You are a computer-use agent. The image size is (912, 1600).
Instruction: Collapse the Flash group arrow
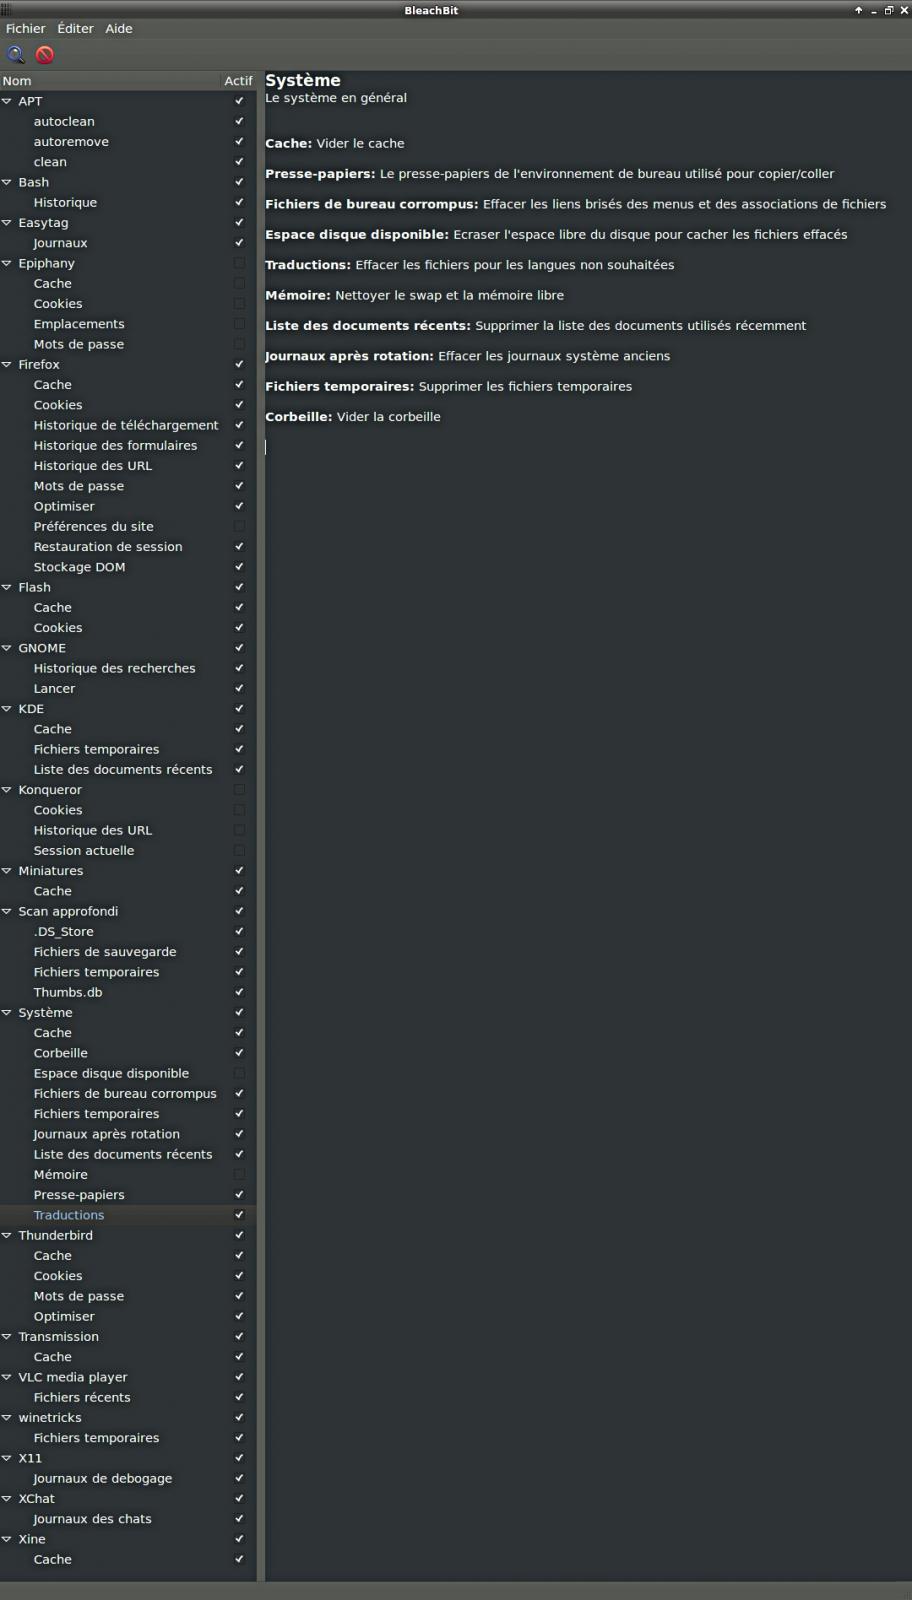tap(7, 587)
